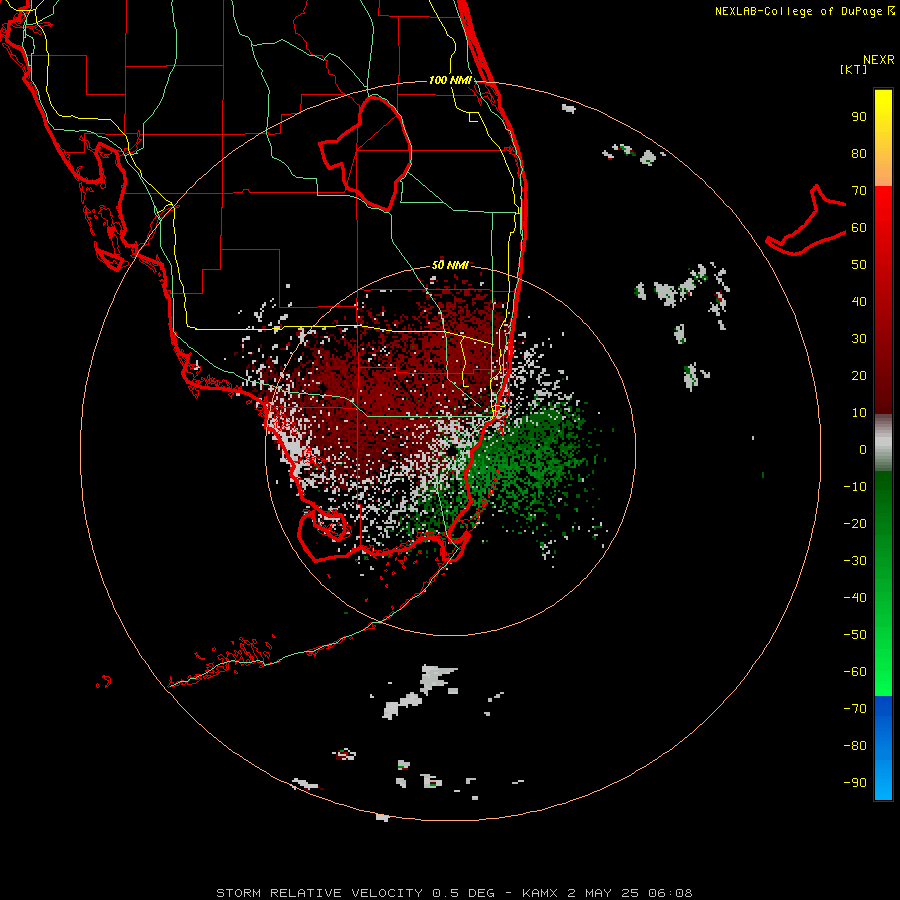Click the 06:08 timestamp

(670, 893)
